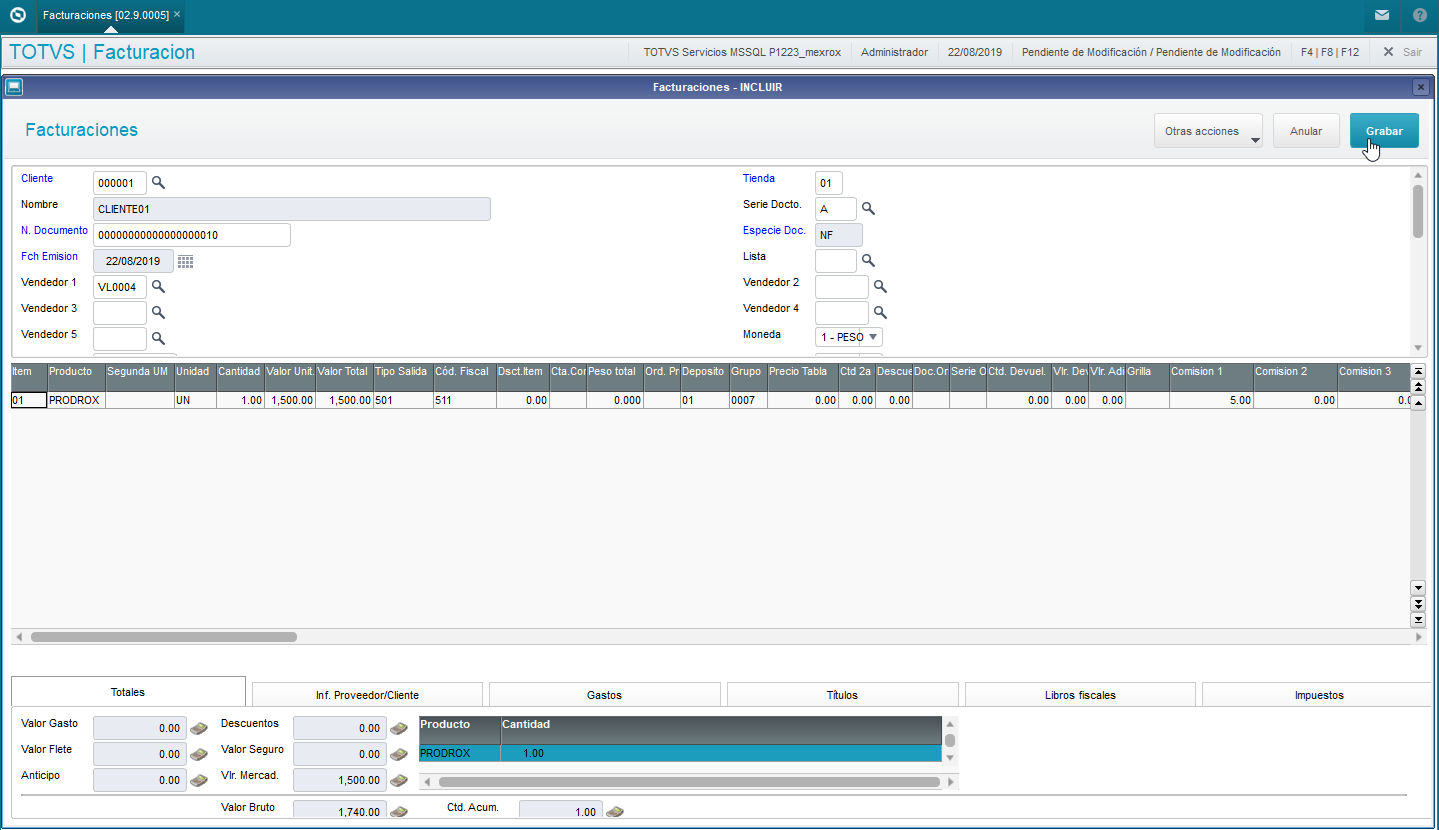Open Vendedor 1 lookup magnifier
This screenshot has height=830, width=1439.
tap(158, 287)
